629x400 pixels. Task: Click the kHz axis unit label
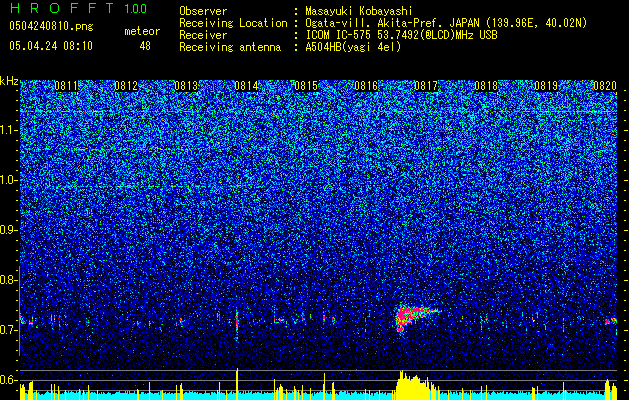[9, 81]
